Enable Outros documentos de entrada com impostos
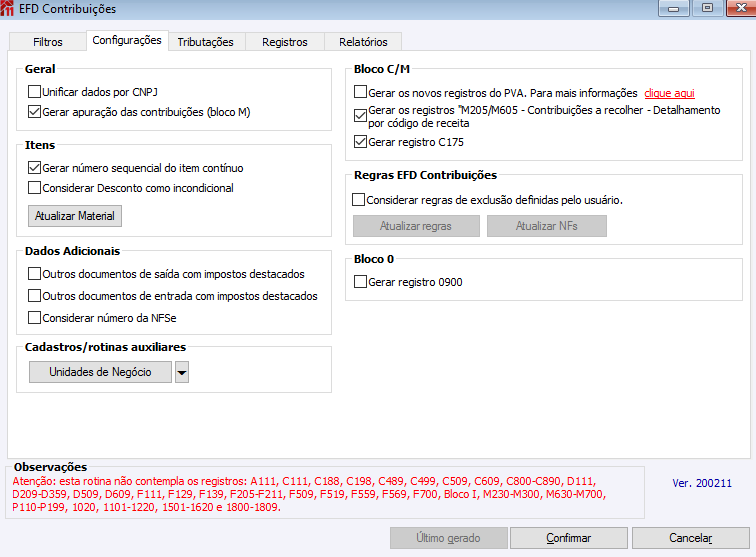The height and width of the screenshot is (557, 756). point(34,296)
